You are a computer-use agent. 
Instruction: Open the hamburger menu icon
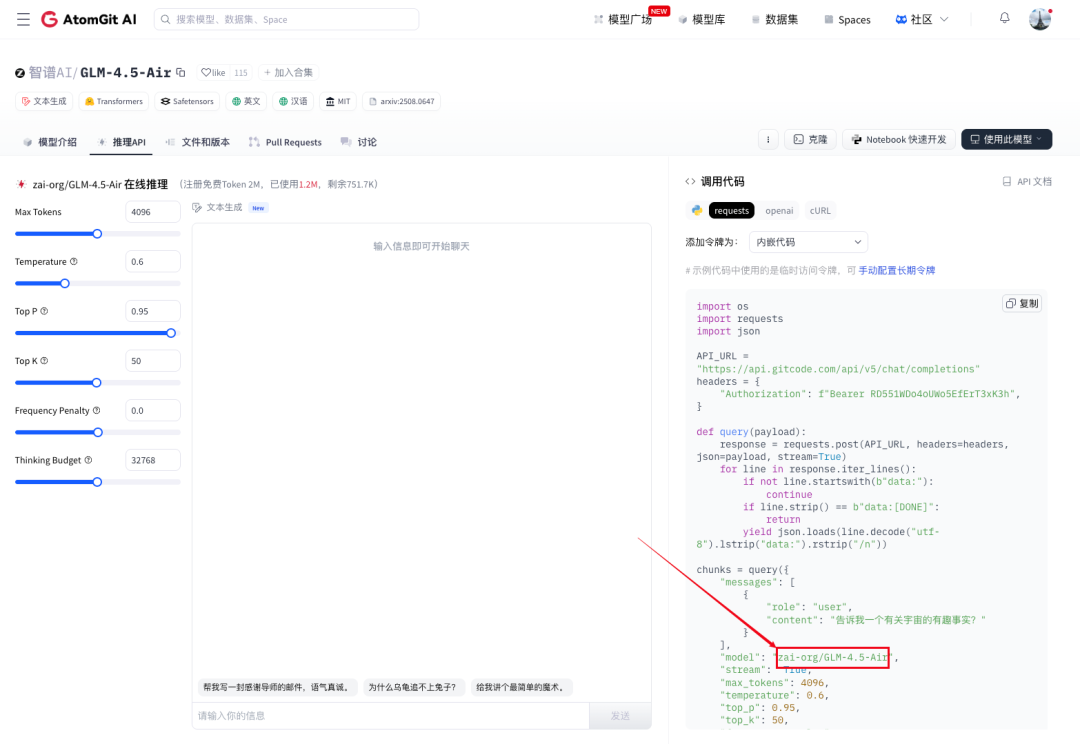23,19
